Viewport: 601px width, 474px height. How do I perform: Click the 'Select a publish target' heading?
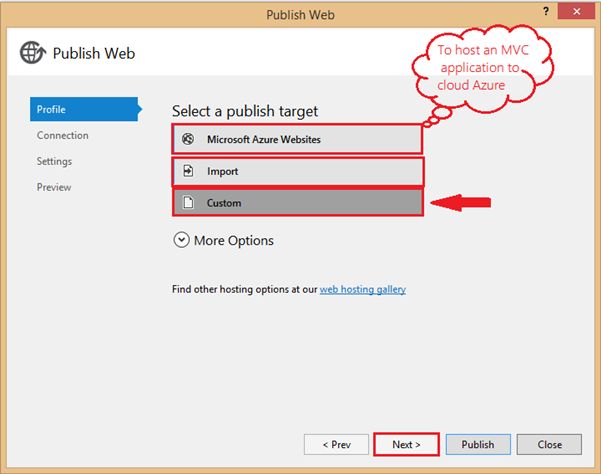click(x=245, y=112)
